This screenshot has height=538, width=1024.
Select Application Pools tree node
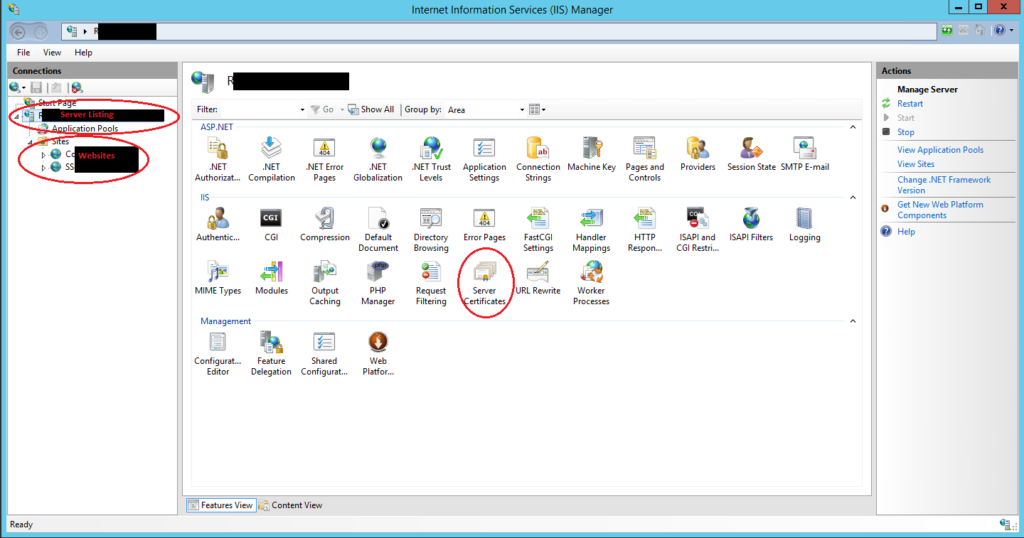tap(85, 129)
